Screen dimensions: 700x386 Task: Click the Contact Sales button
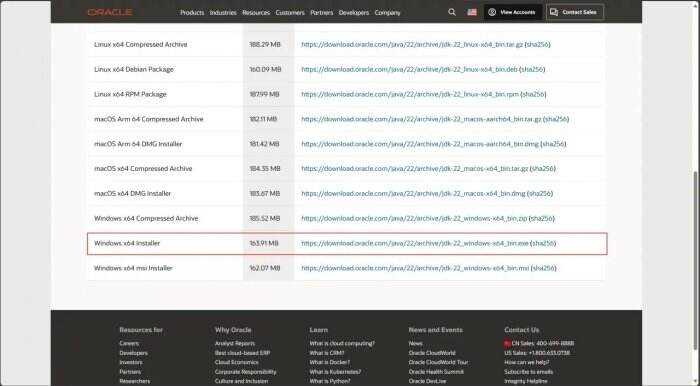(575, 12)
